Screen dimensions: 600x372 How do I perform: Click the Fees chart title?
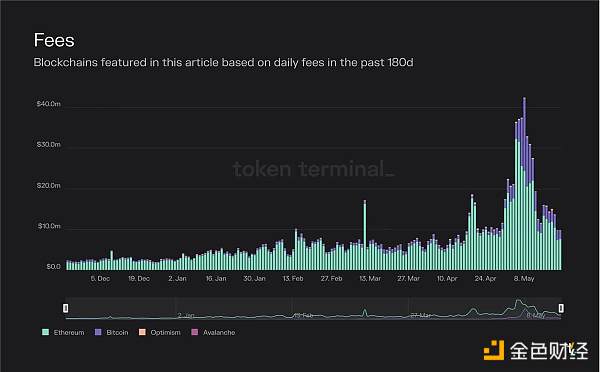pyautogui.click(x=54, y=40)
